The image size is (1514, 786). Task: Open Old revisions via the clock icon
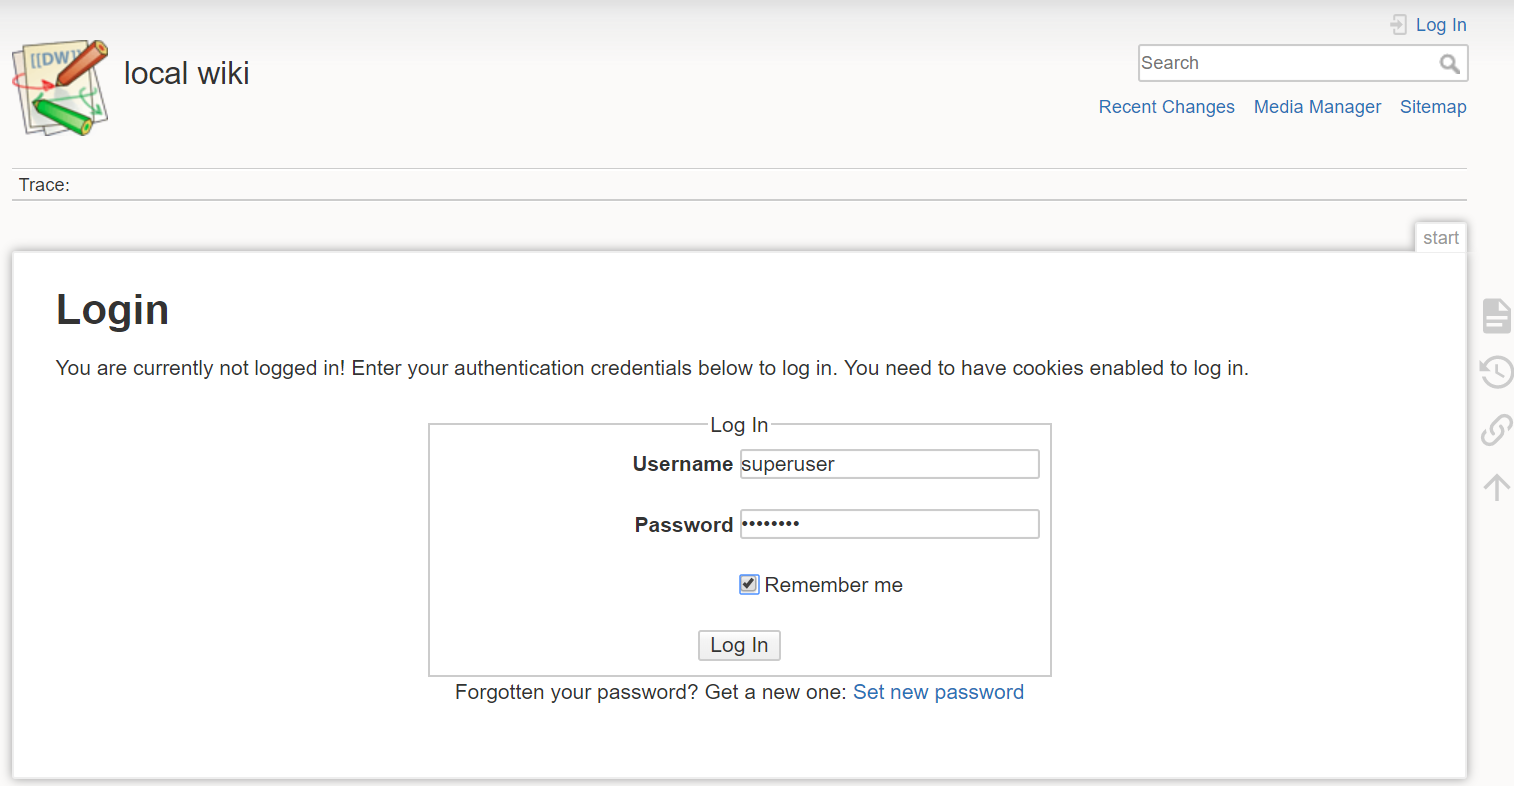tap(1496, 372)
